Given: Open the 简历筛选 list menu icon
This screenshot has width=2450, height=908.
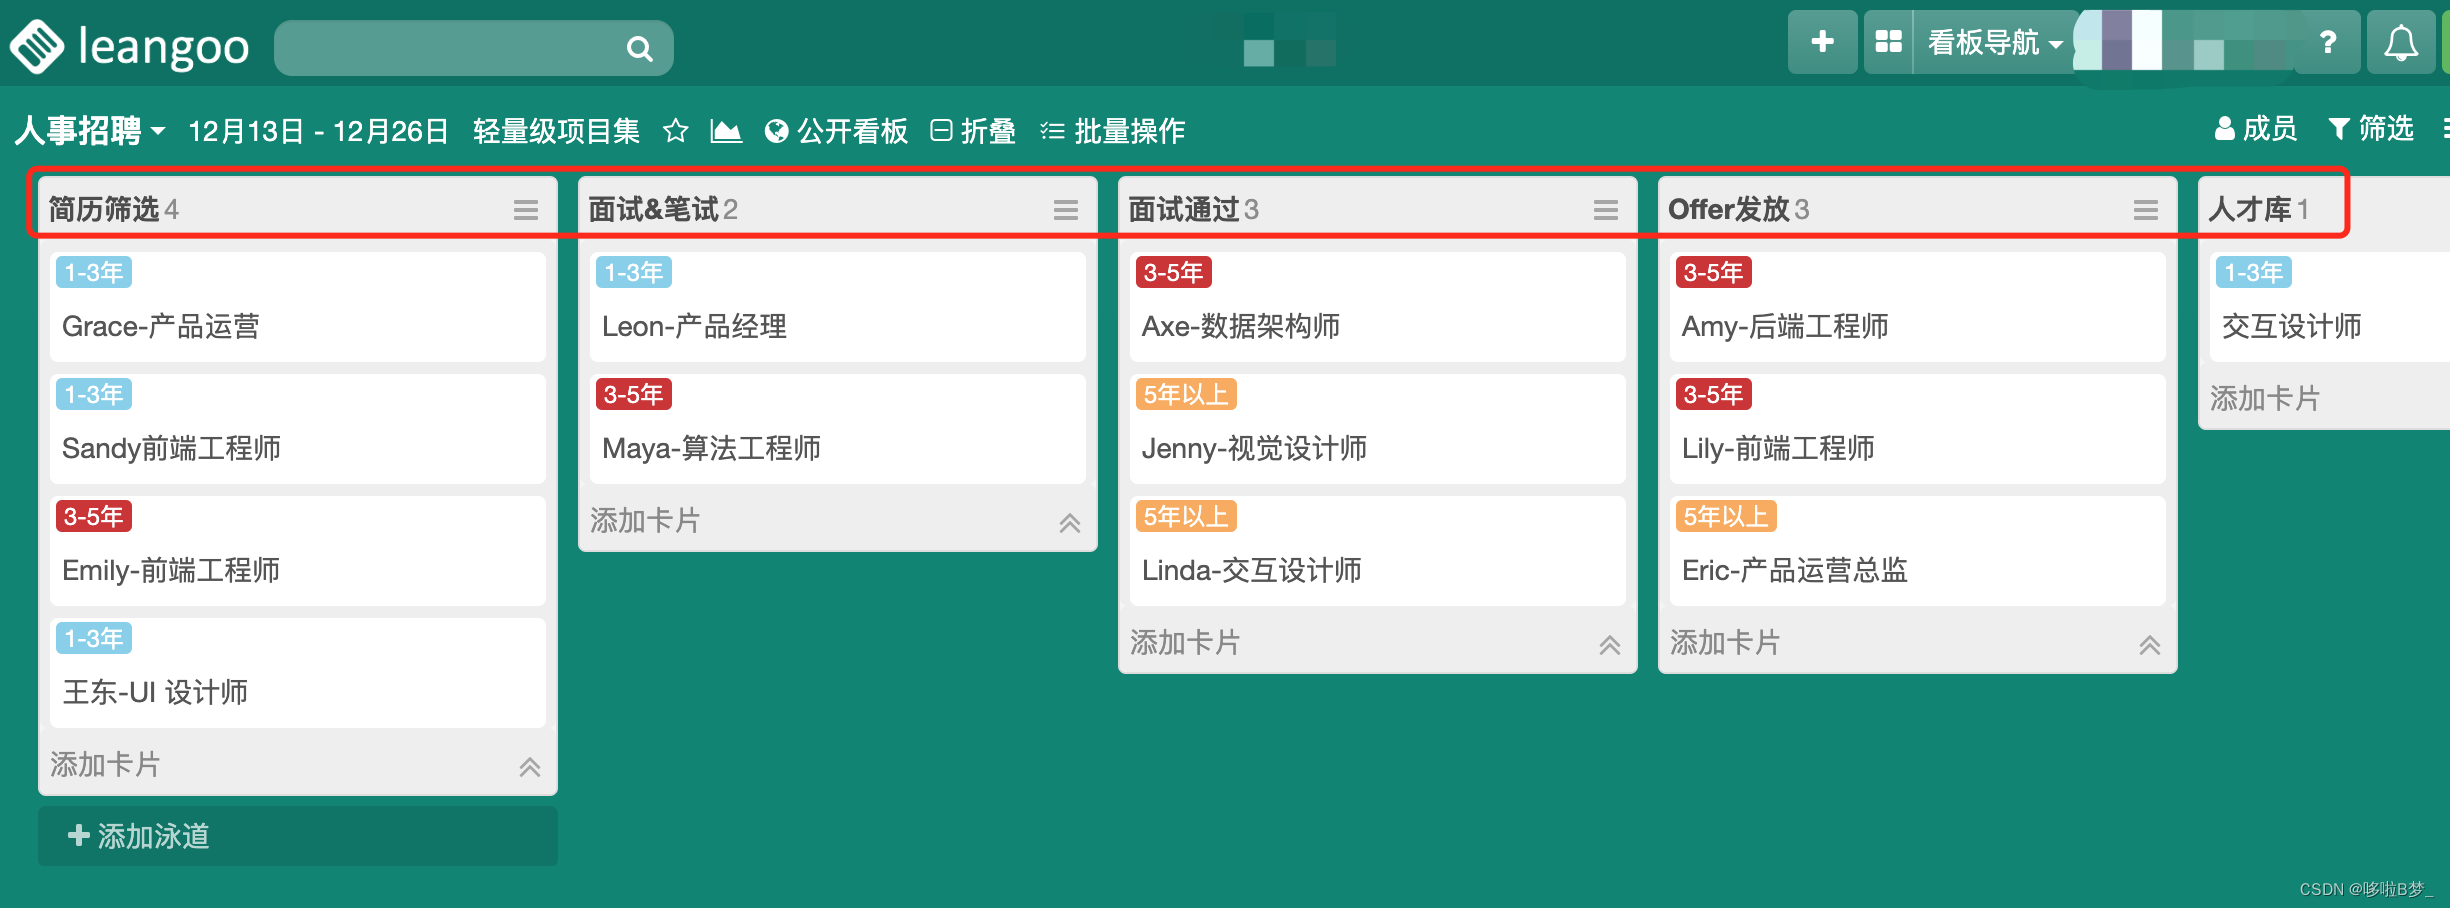Looking at the screenshot, I should [x=526, y=209].
